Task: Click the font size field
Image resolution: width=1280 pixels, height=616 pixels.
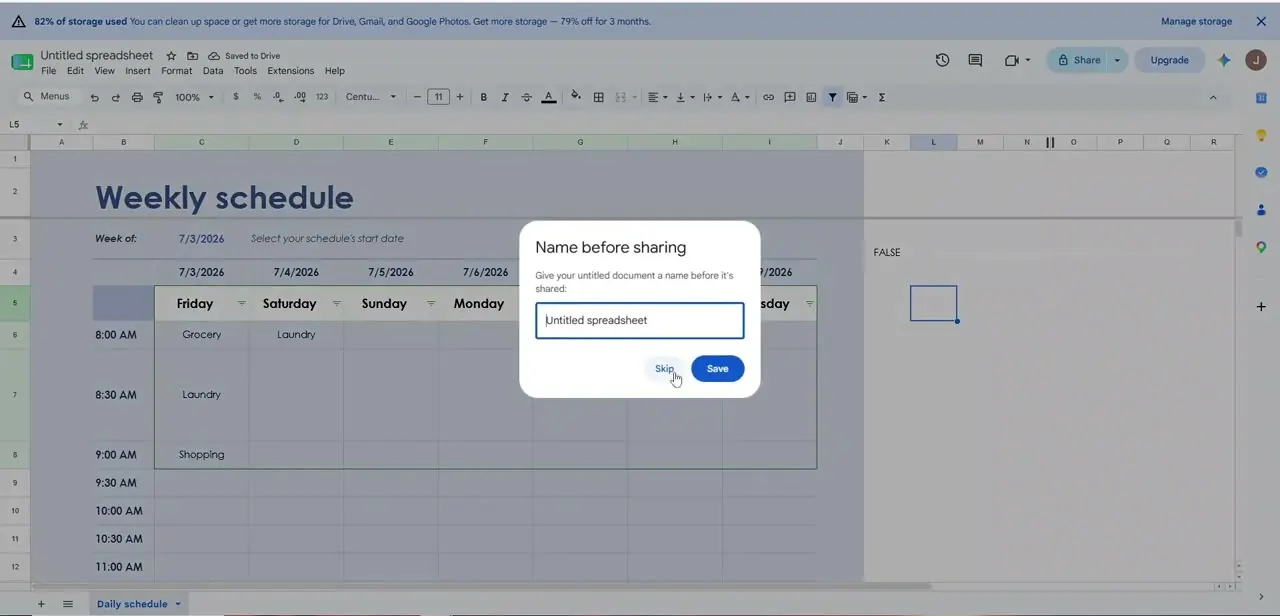Action: click(438, 97)
